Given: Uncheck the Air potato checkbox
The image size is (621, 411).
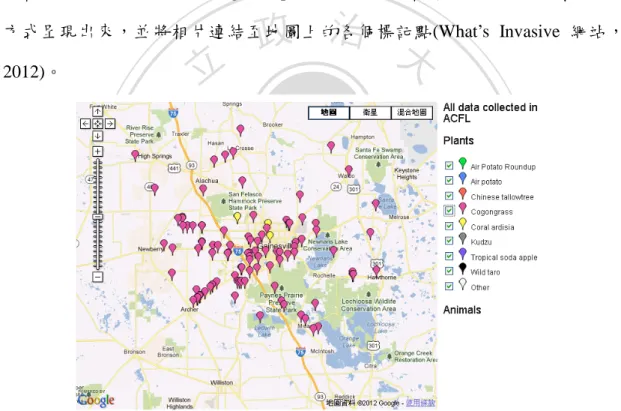Looking at the screenshot, I should click(x=449, y=181).
